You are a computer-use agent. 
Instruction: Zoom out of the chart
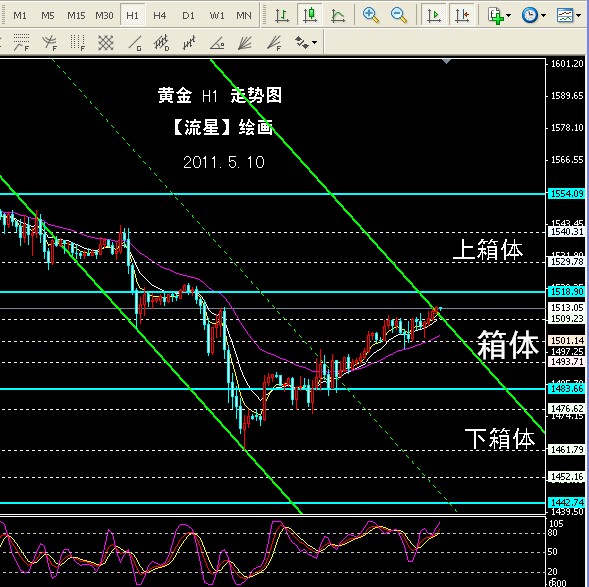point(399,15)
